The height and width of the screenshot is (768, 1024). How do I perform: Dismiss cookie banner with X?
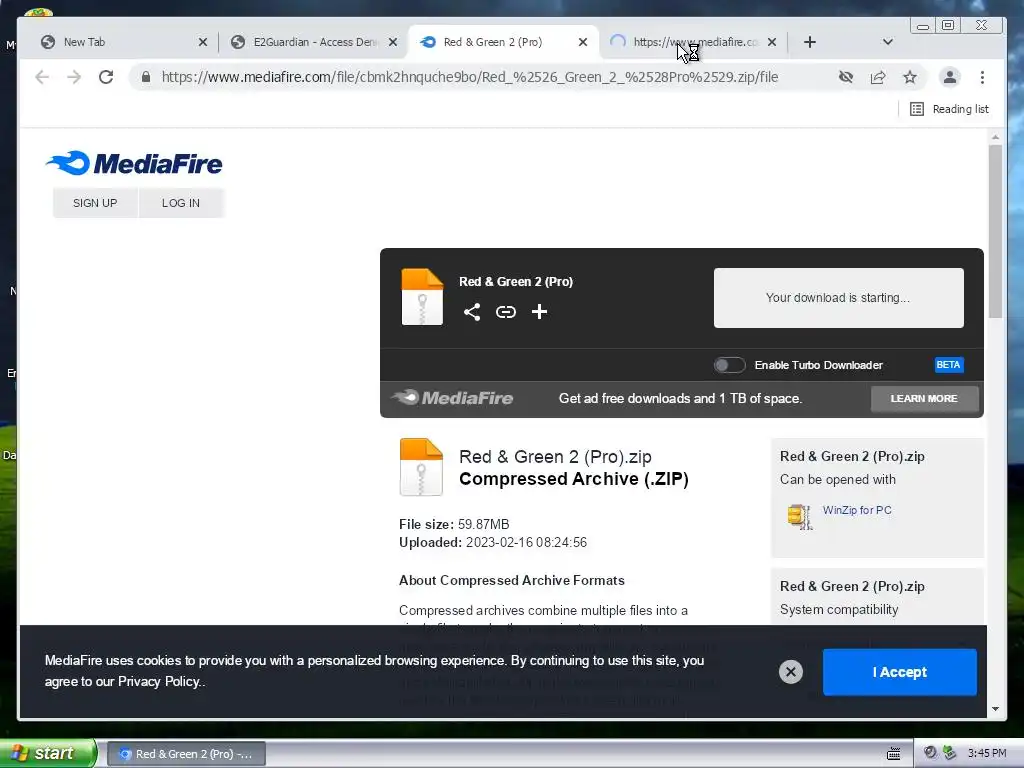790,672
